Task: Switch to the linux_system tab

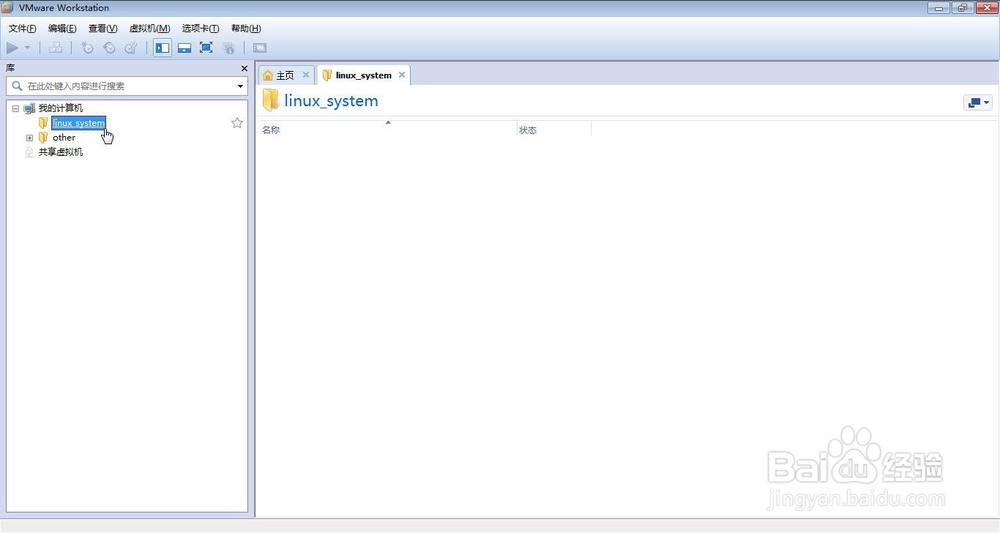Action: point(363,75)
